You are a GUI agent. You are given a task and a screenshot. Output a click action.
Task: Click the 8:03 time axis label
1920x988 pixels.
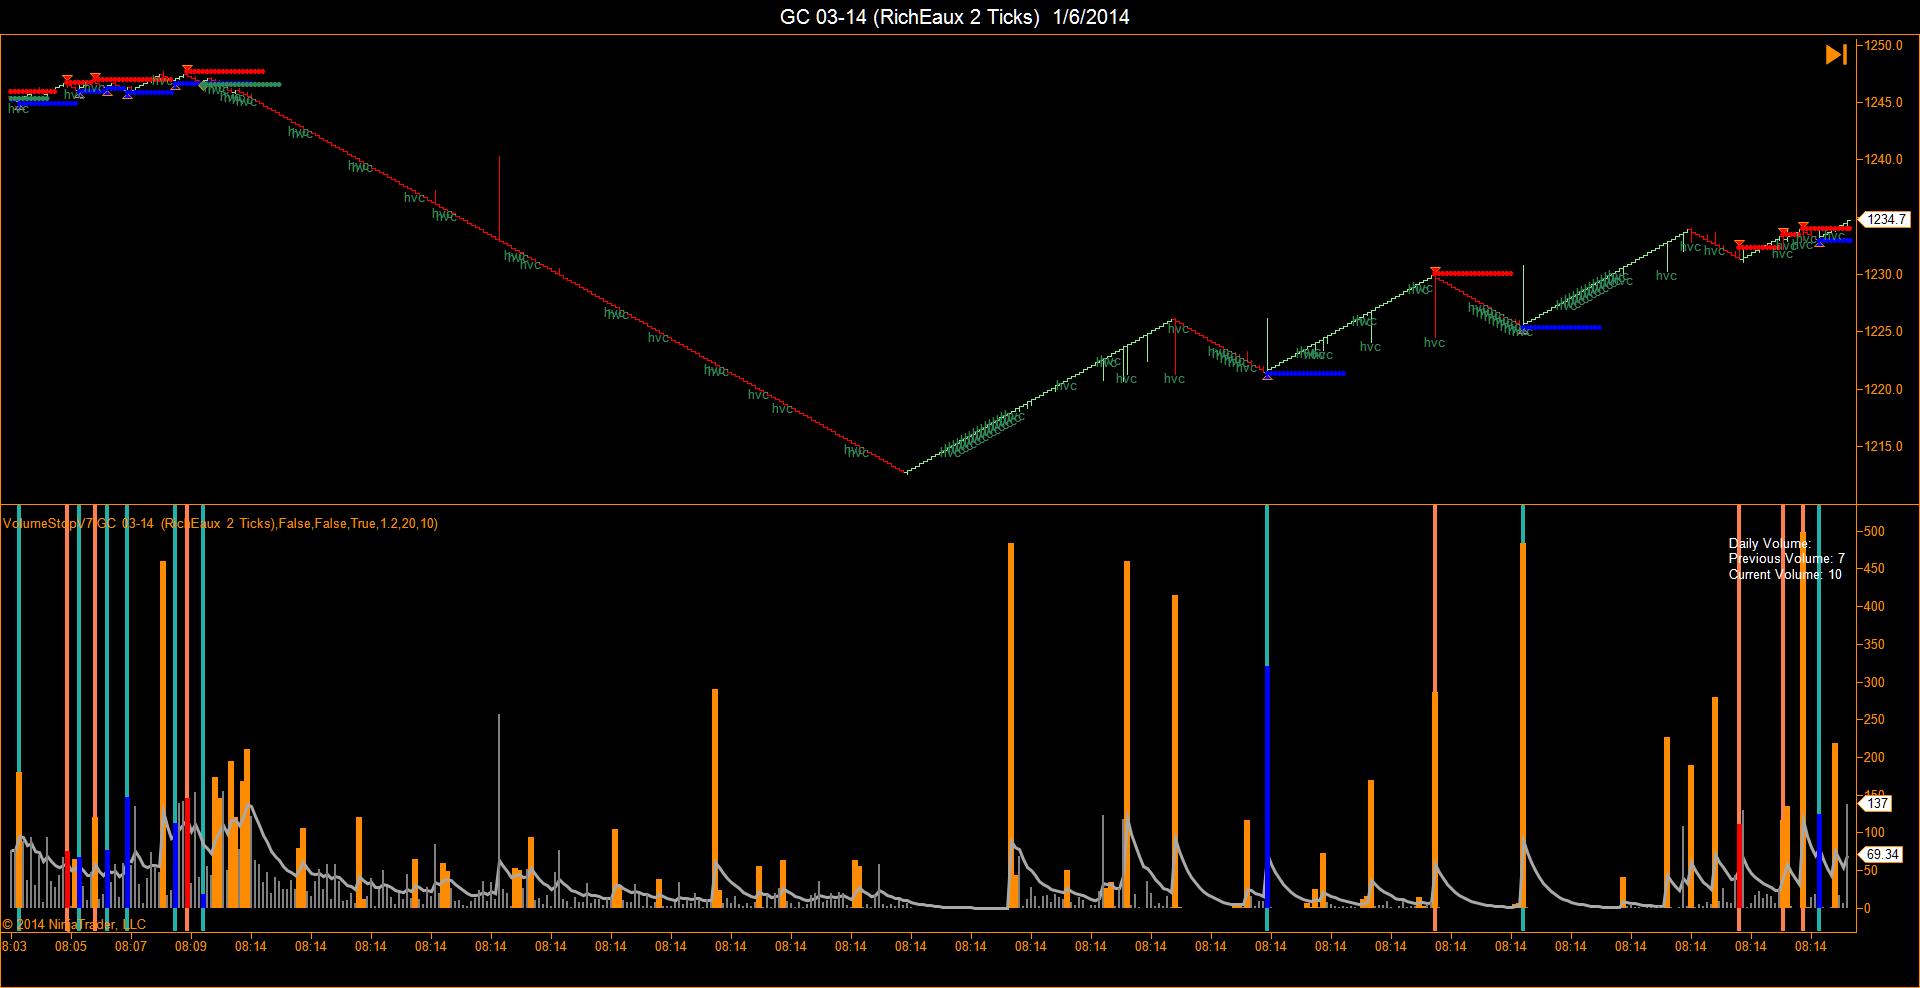pos(14,946)
